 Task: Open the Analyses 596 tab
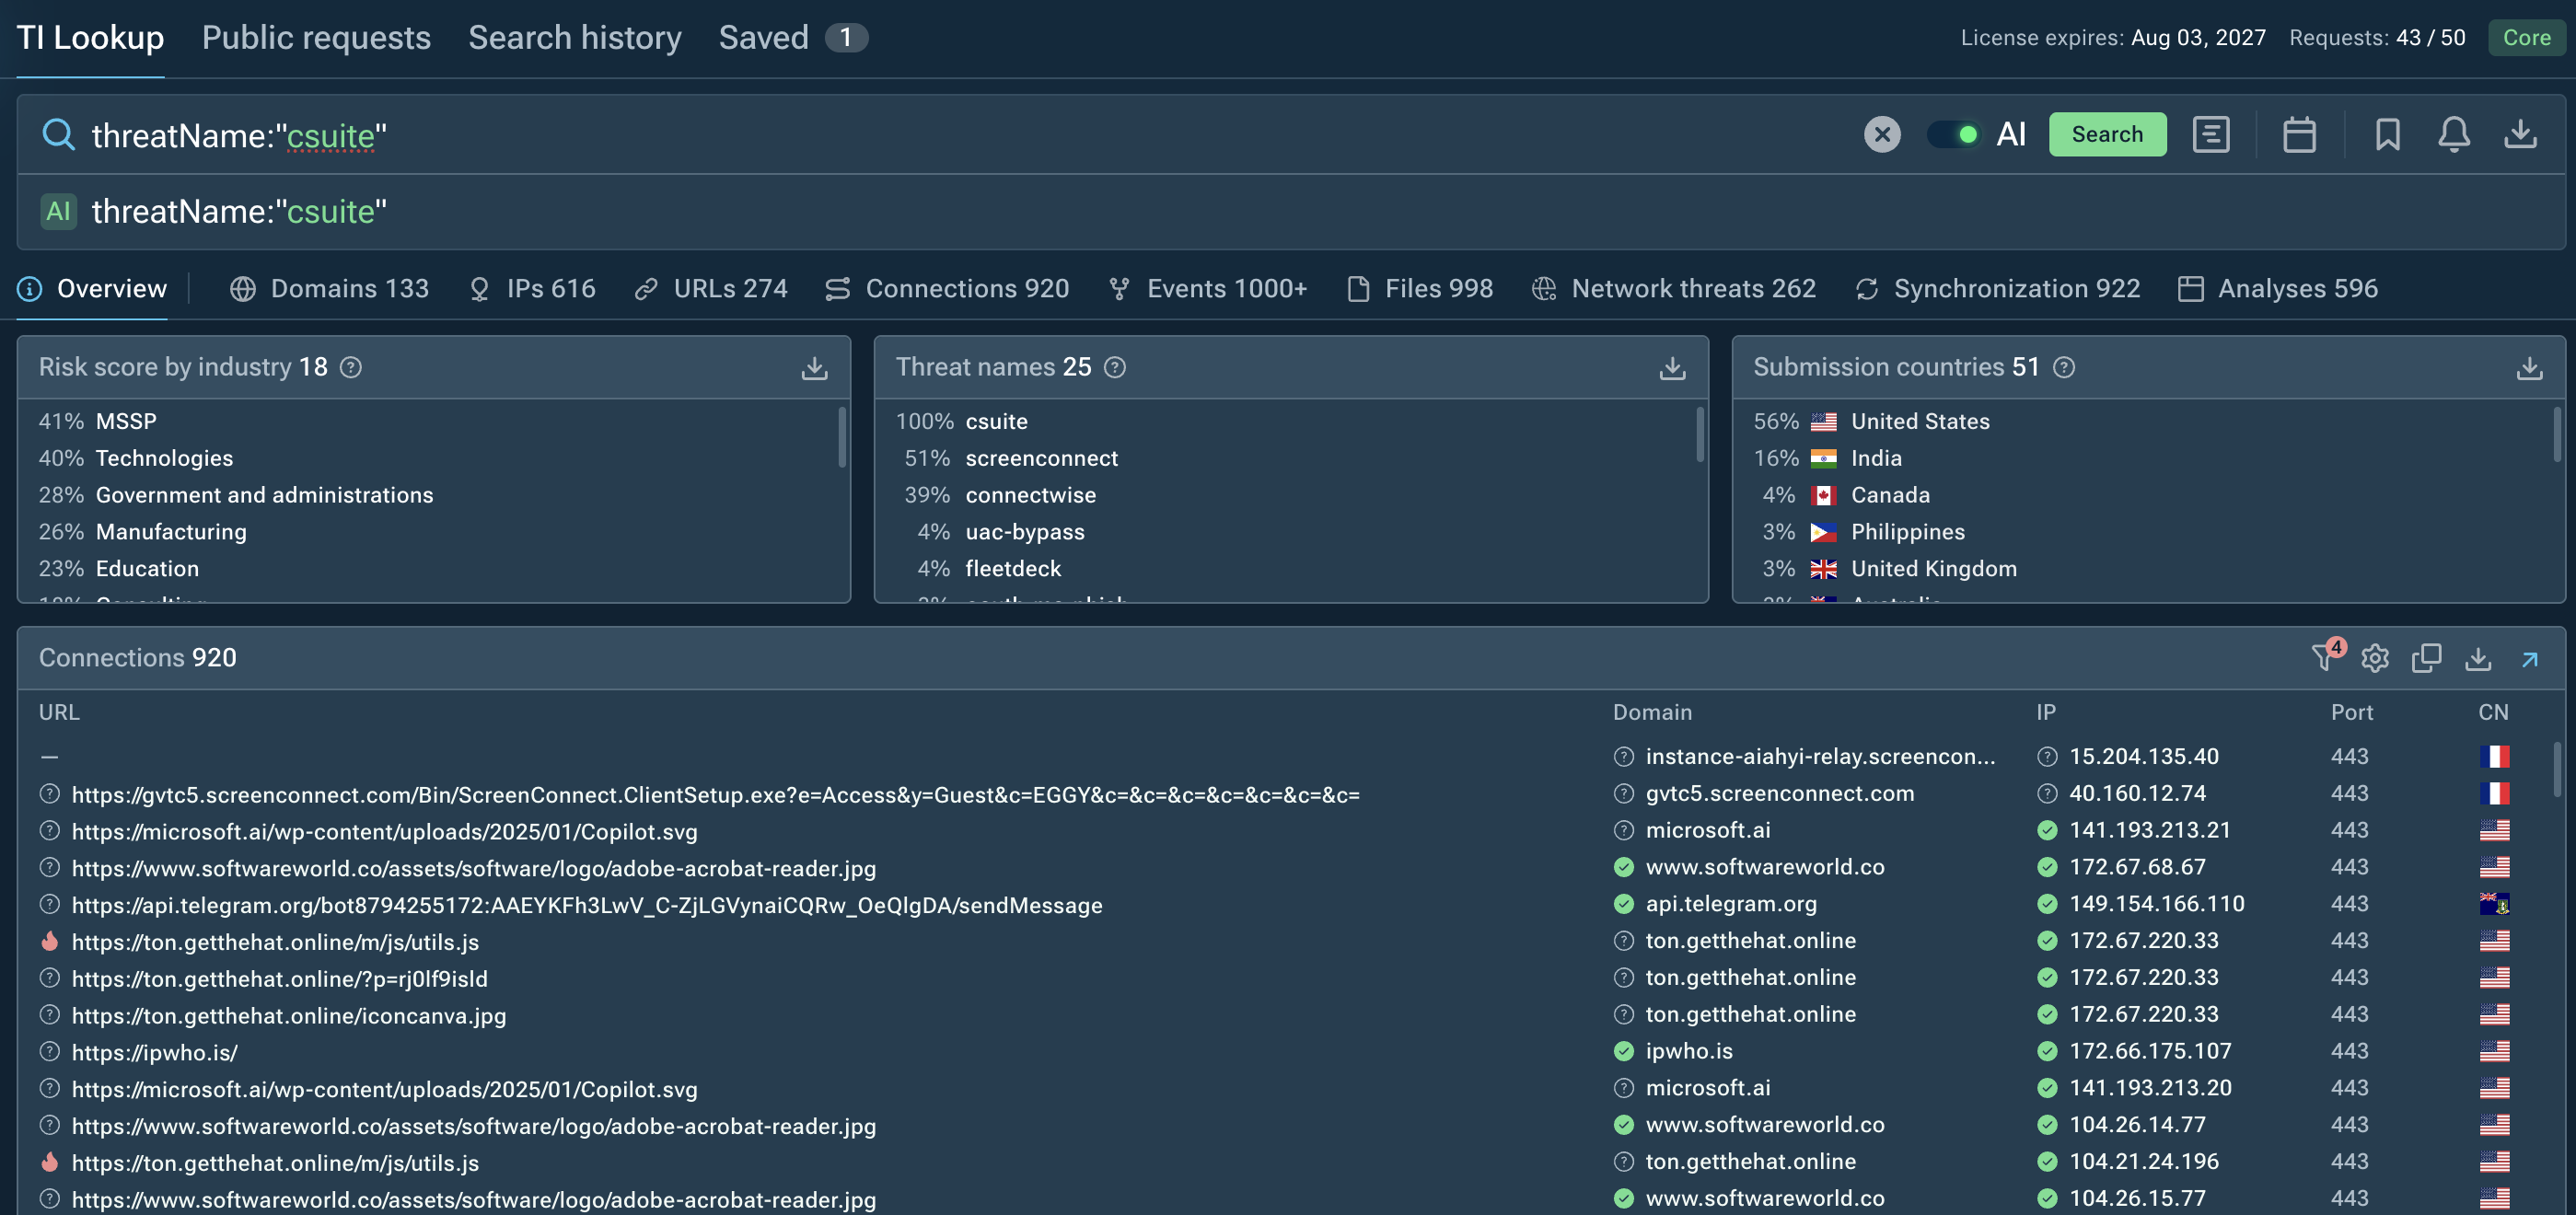point(2278,288)
